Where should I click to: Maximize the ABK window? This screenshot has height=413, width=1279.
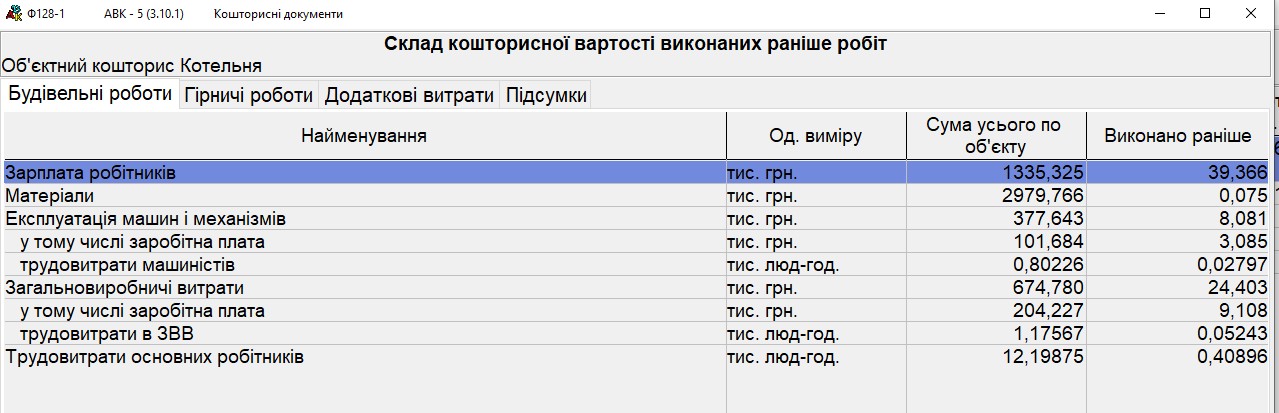(1205, 13)
